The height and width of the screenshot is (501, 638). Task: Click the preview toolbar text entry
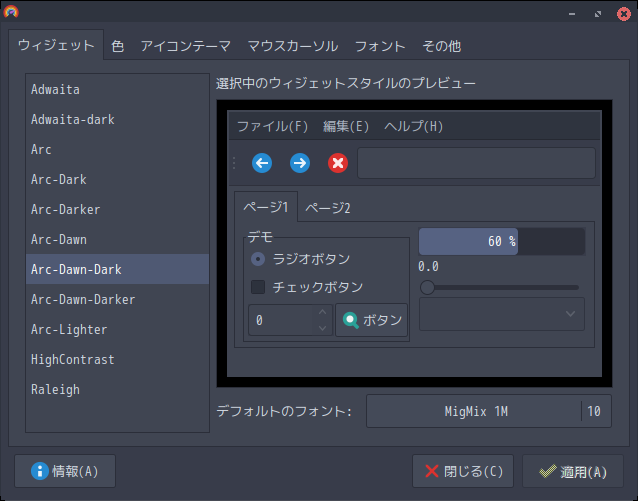pos(476,163)
